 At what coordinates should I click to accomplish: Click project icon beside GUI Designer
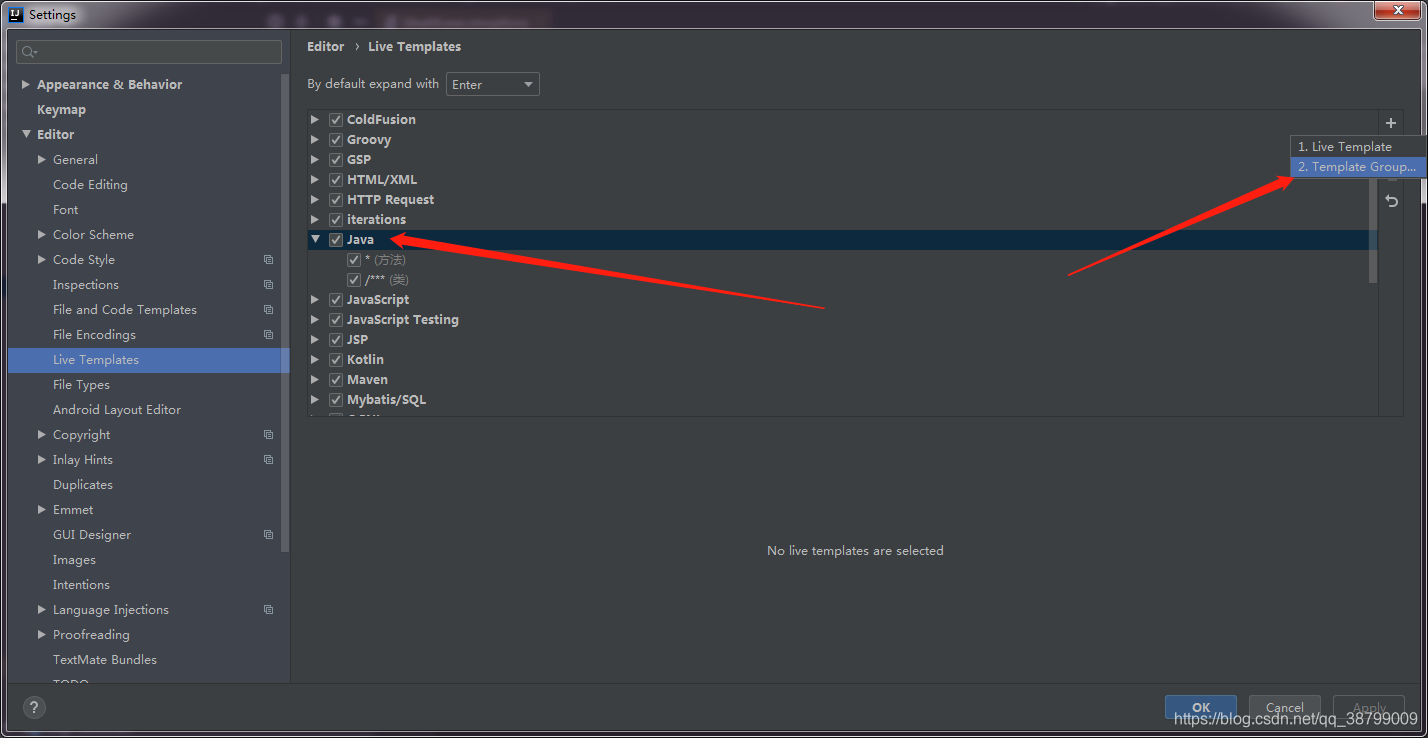tap(268, 535)
